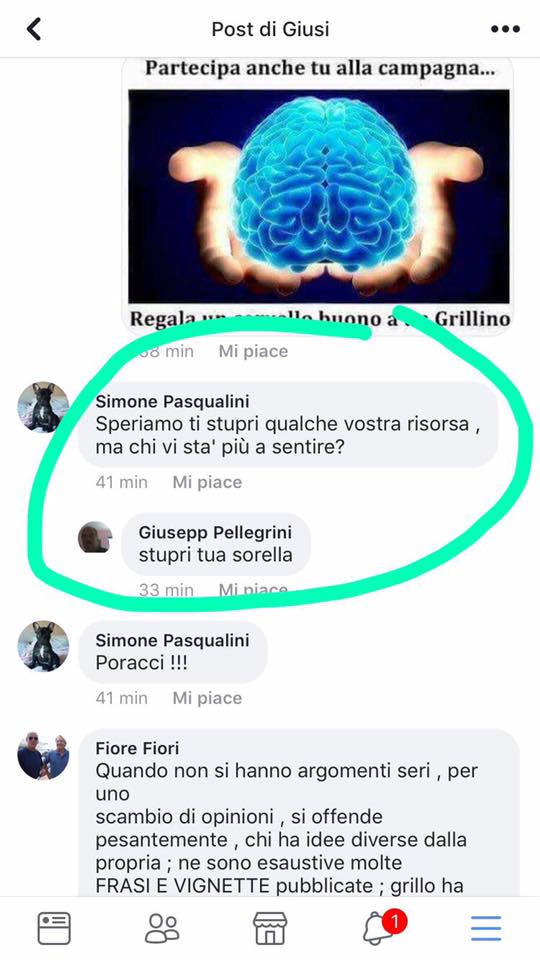The height and width of the screenshot is (960, 540).
Task: Open the Notifications bell icon
Action: (378, 929)
